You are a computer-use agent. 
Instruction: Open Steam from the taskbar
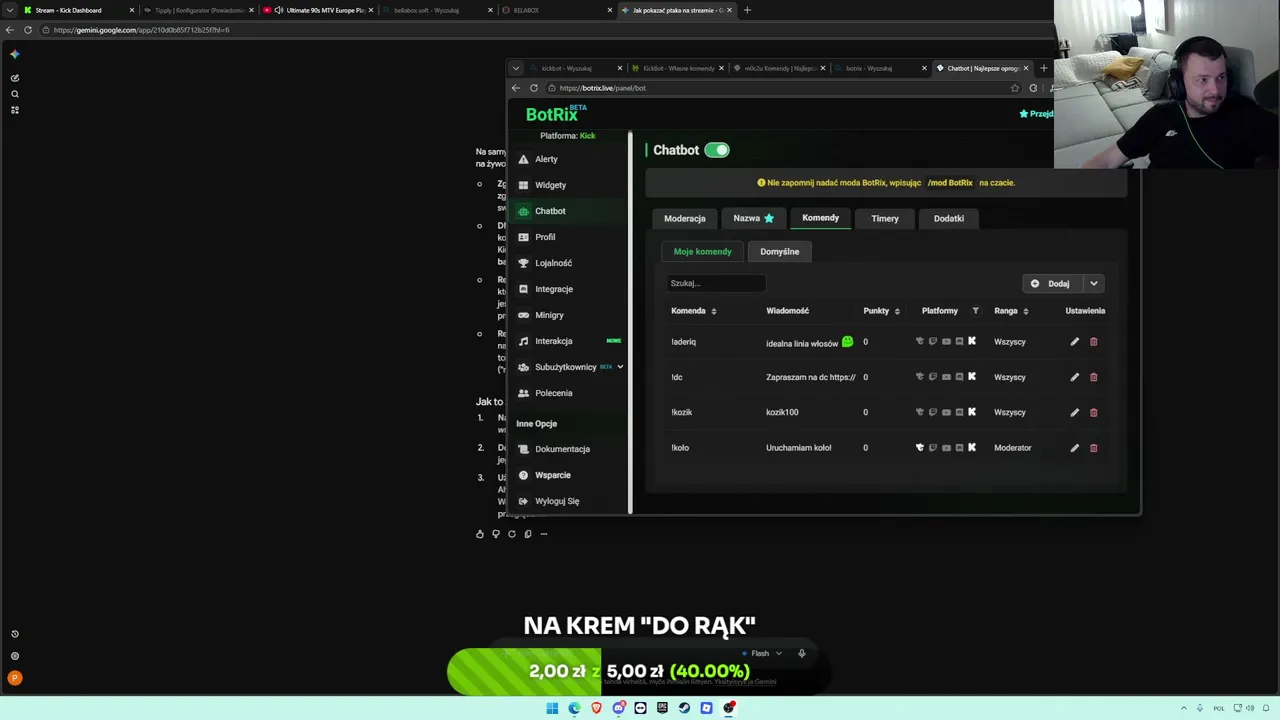[684, 708]
